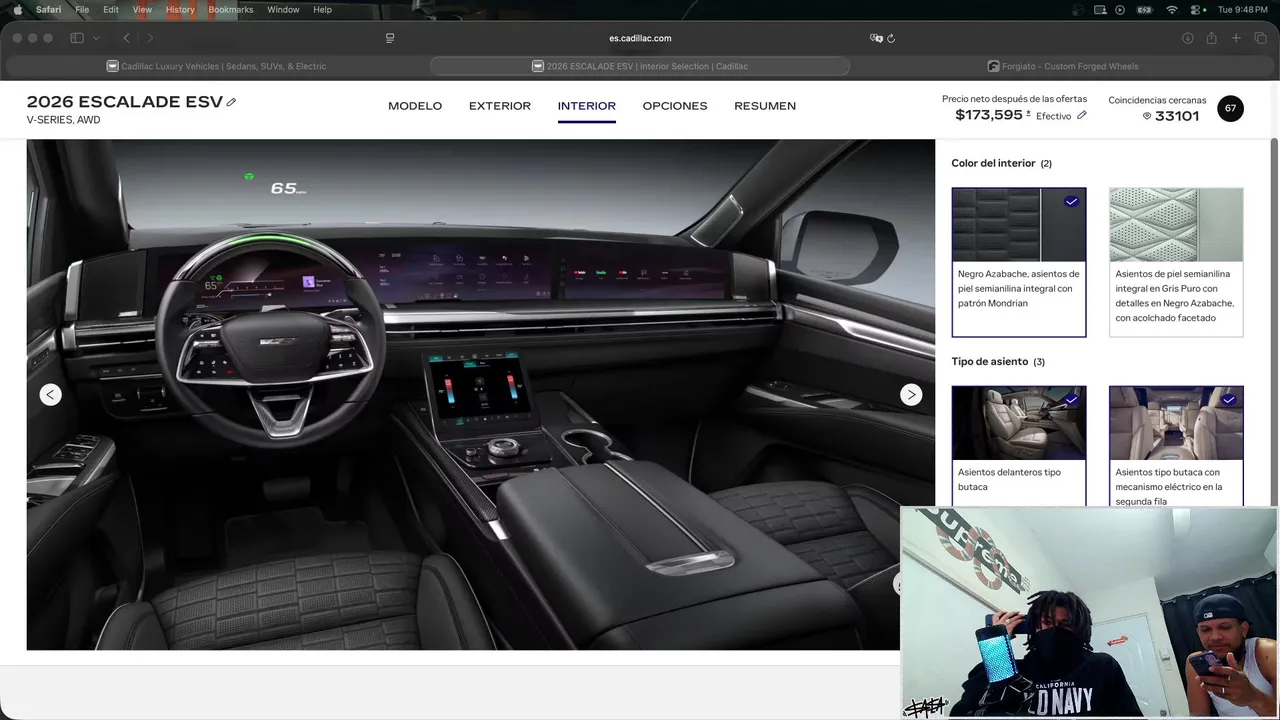Go to the RESUMEN step
1280x720 pixels.
click(x=765, y=106)
